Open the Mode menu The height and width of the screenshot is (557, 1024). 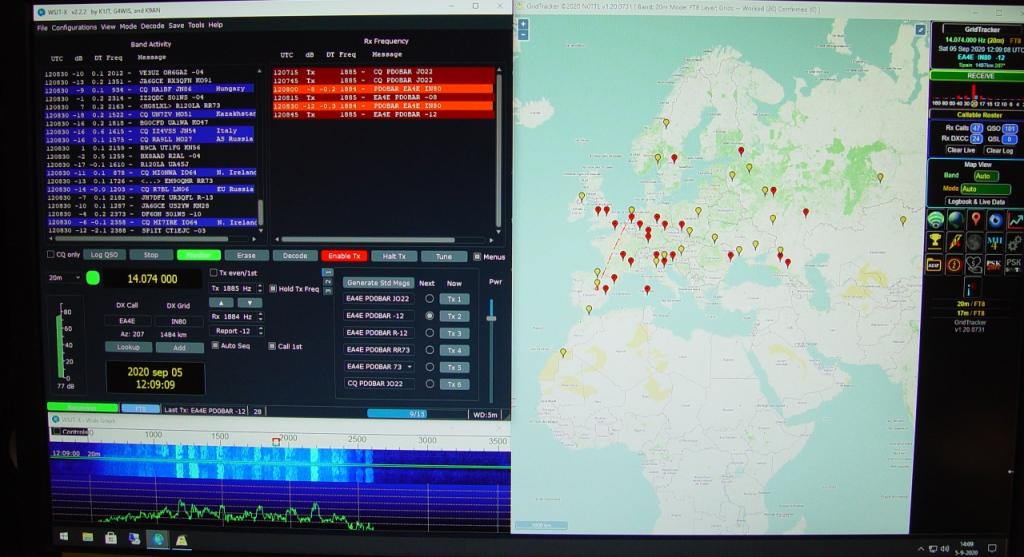(128, 26)
